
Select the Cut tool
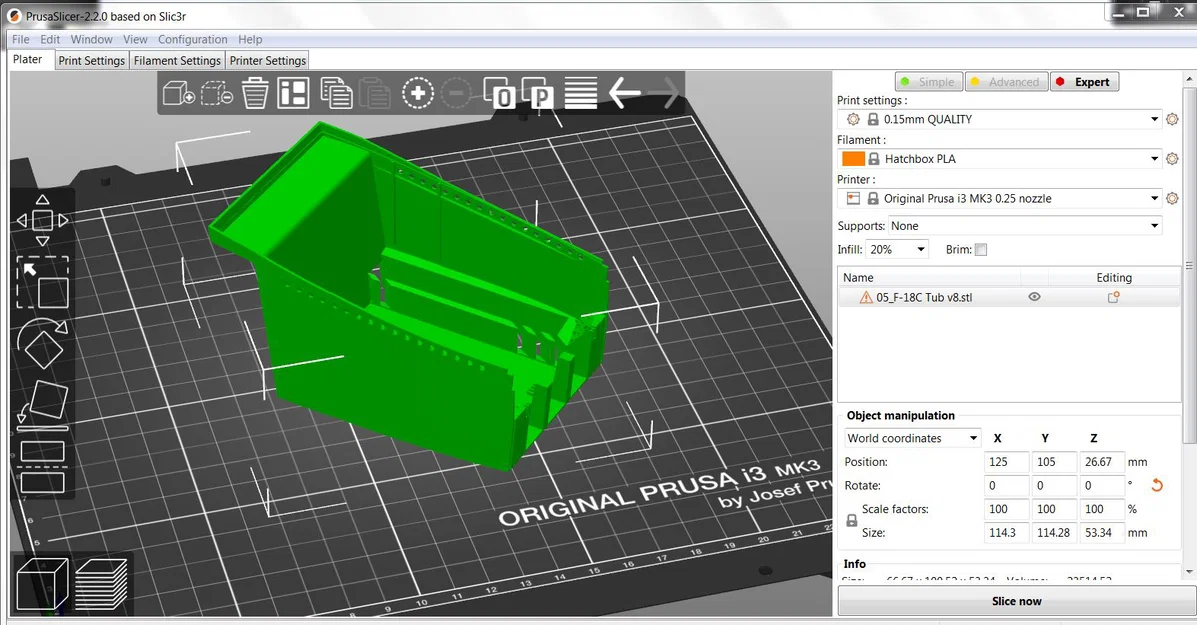click(43, 466)
